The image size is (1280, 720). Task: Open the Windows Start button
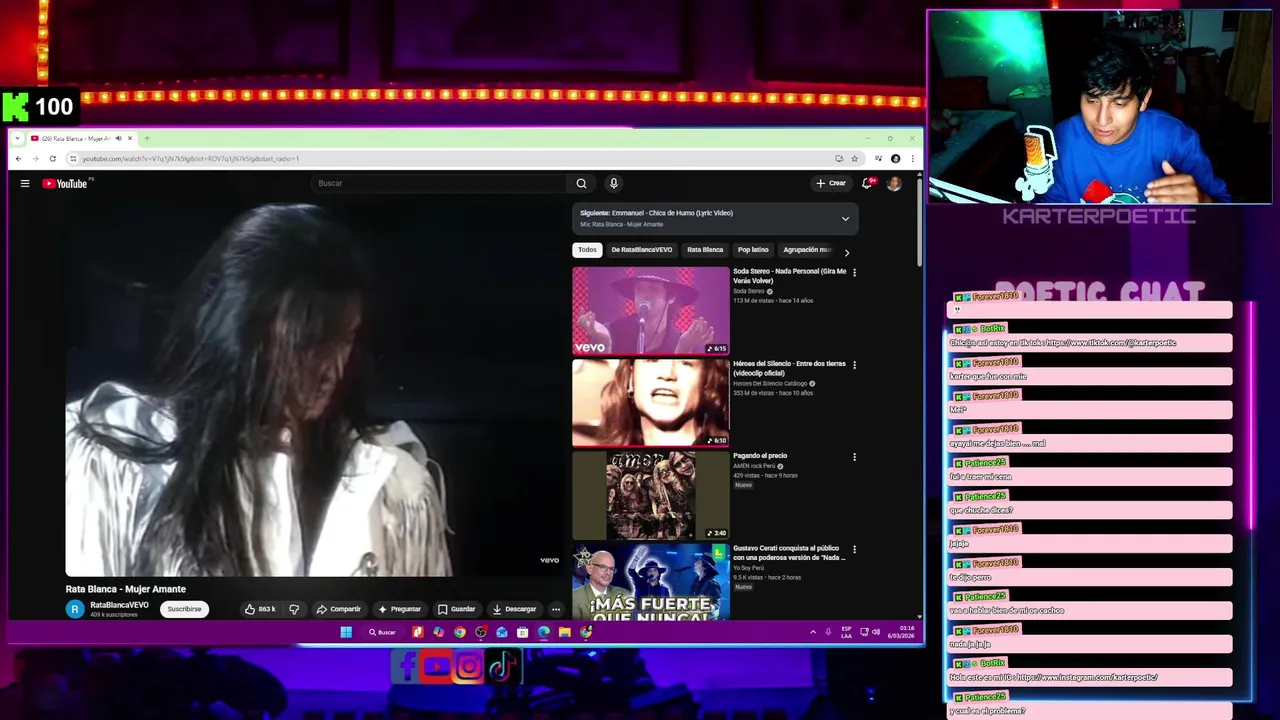point(346,632)
